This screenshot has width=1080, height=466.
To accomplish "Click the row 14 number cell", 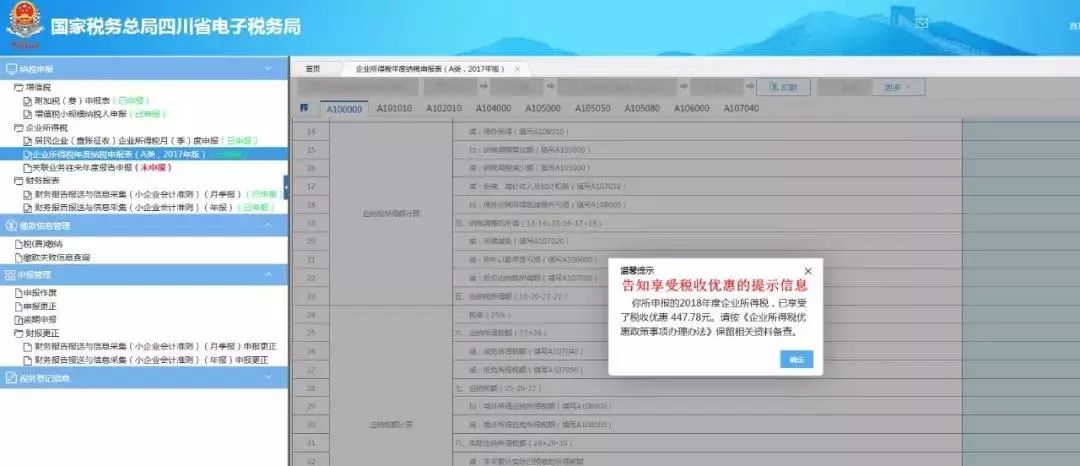I will tap(311, 131).
